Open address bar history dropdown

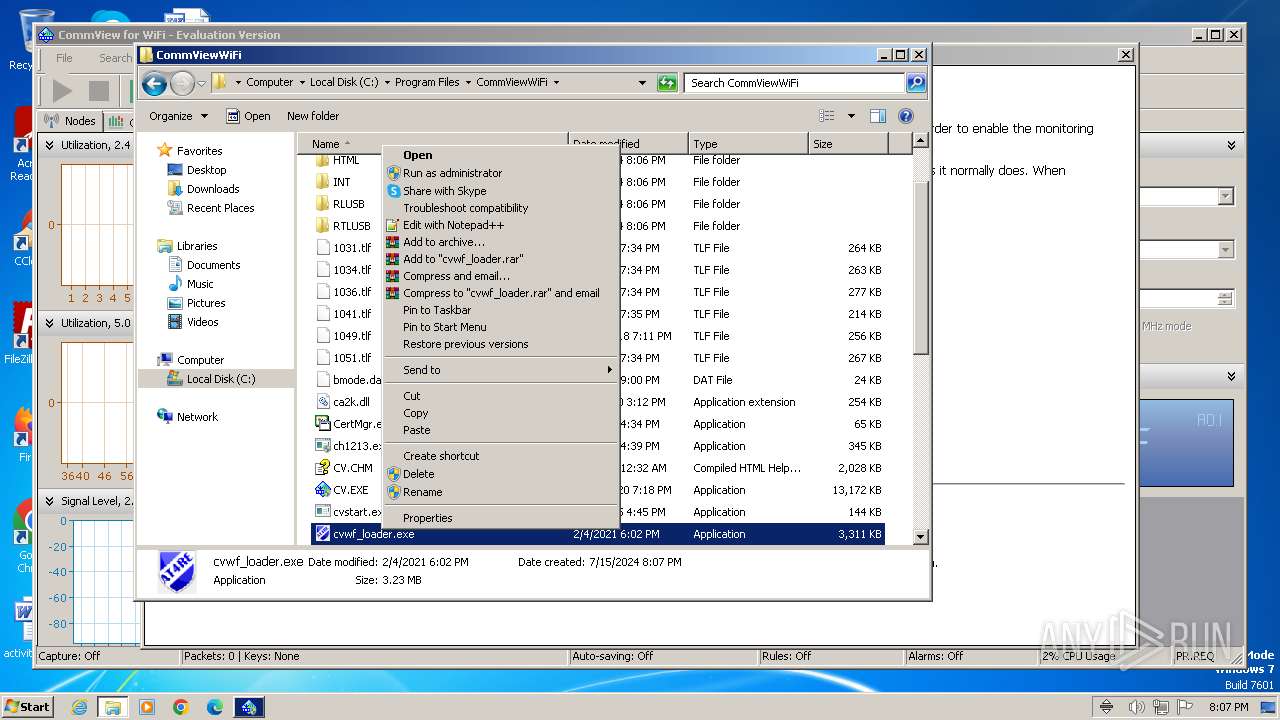[x=642, y=83]
